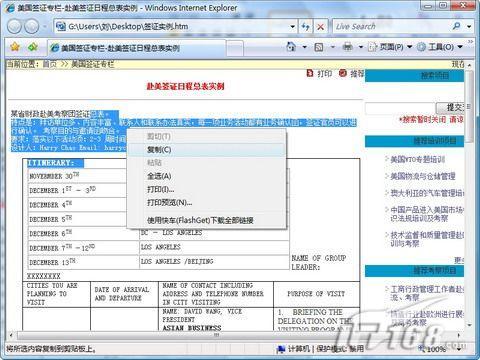Open the 页面(P) menu
The width and height of the screenshot is (480, 360).
coord(391,47)
